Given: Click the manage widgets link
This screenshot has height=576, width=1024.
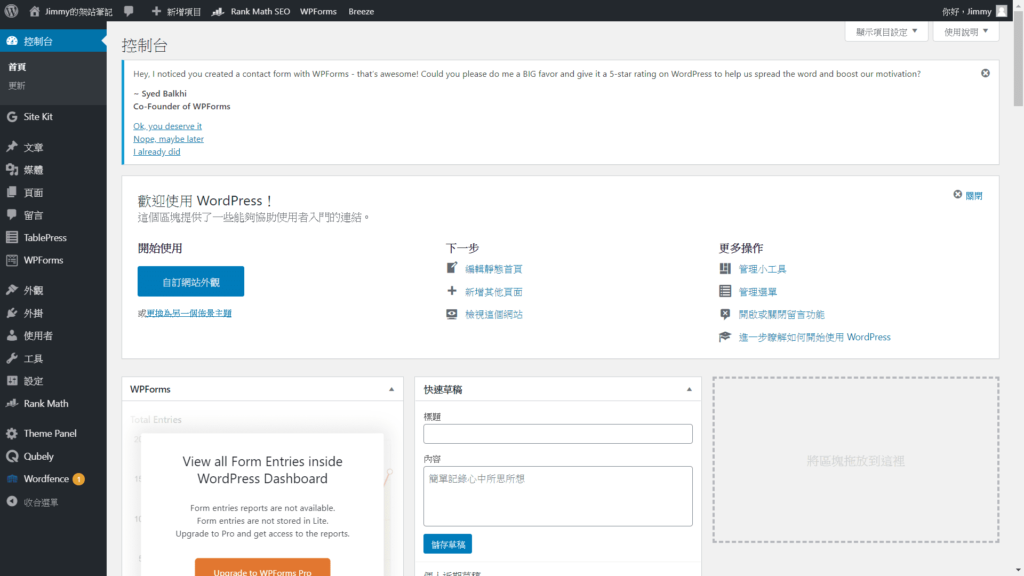Looking at the screenshot, I should click(x=762, y=269).
